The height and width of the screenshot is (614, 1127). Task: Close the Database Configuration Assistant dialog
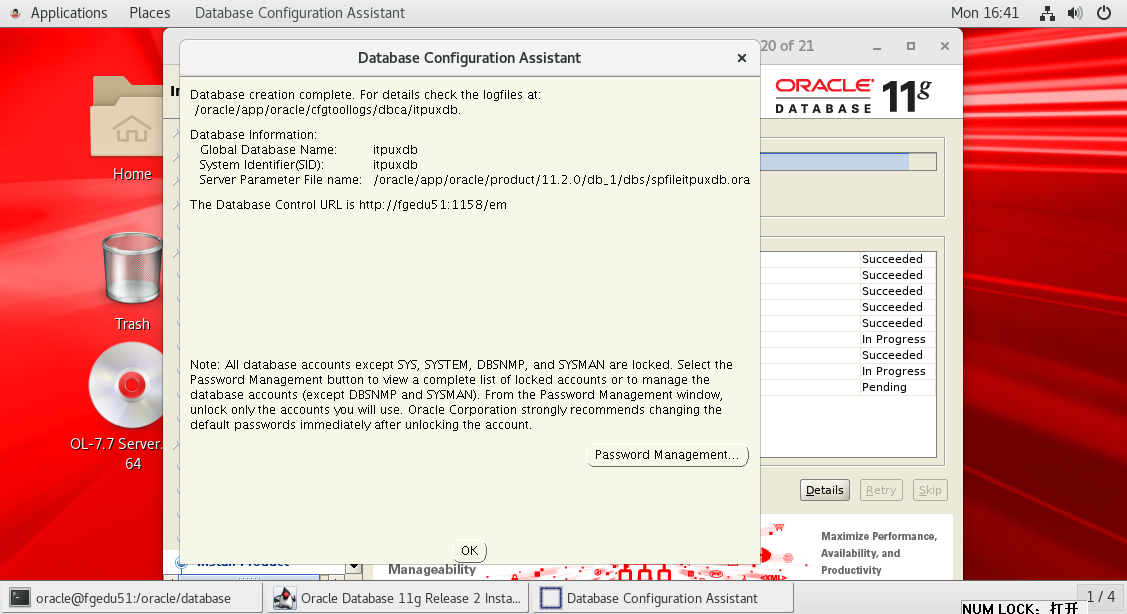742,58
